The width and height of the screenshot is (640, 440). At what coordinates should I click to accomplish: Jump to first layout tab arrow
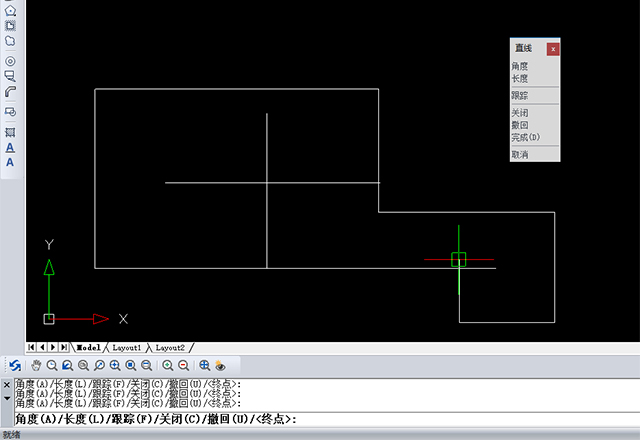click(31, 347)
